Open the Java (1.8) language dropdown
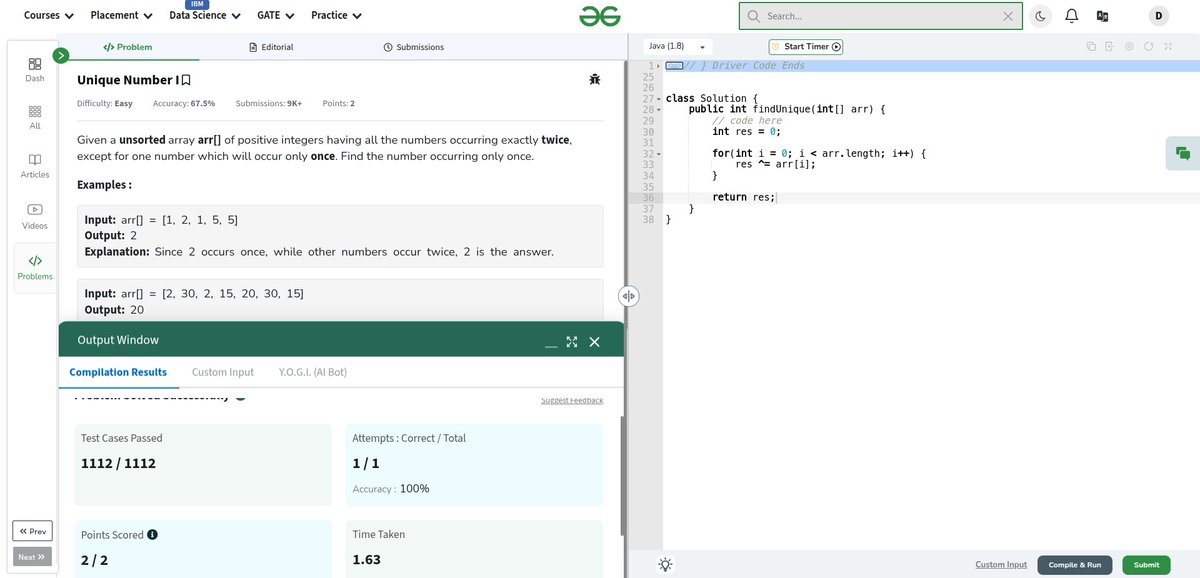1200x578 pixels. click(678, 46)
